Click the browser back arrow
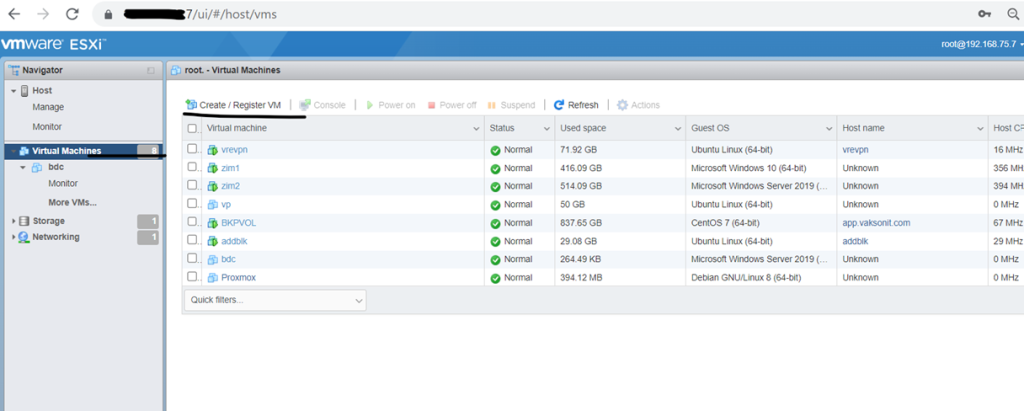 point(14,15)
